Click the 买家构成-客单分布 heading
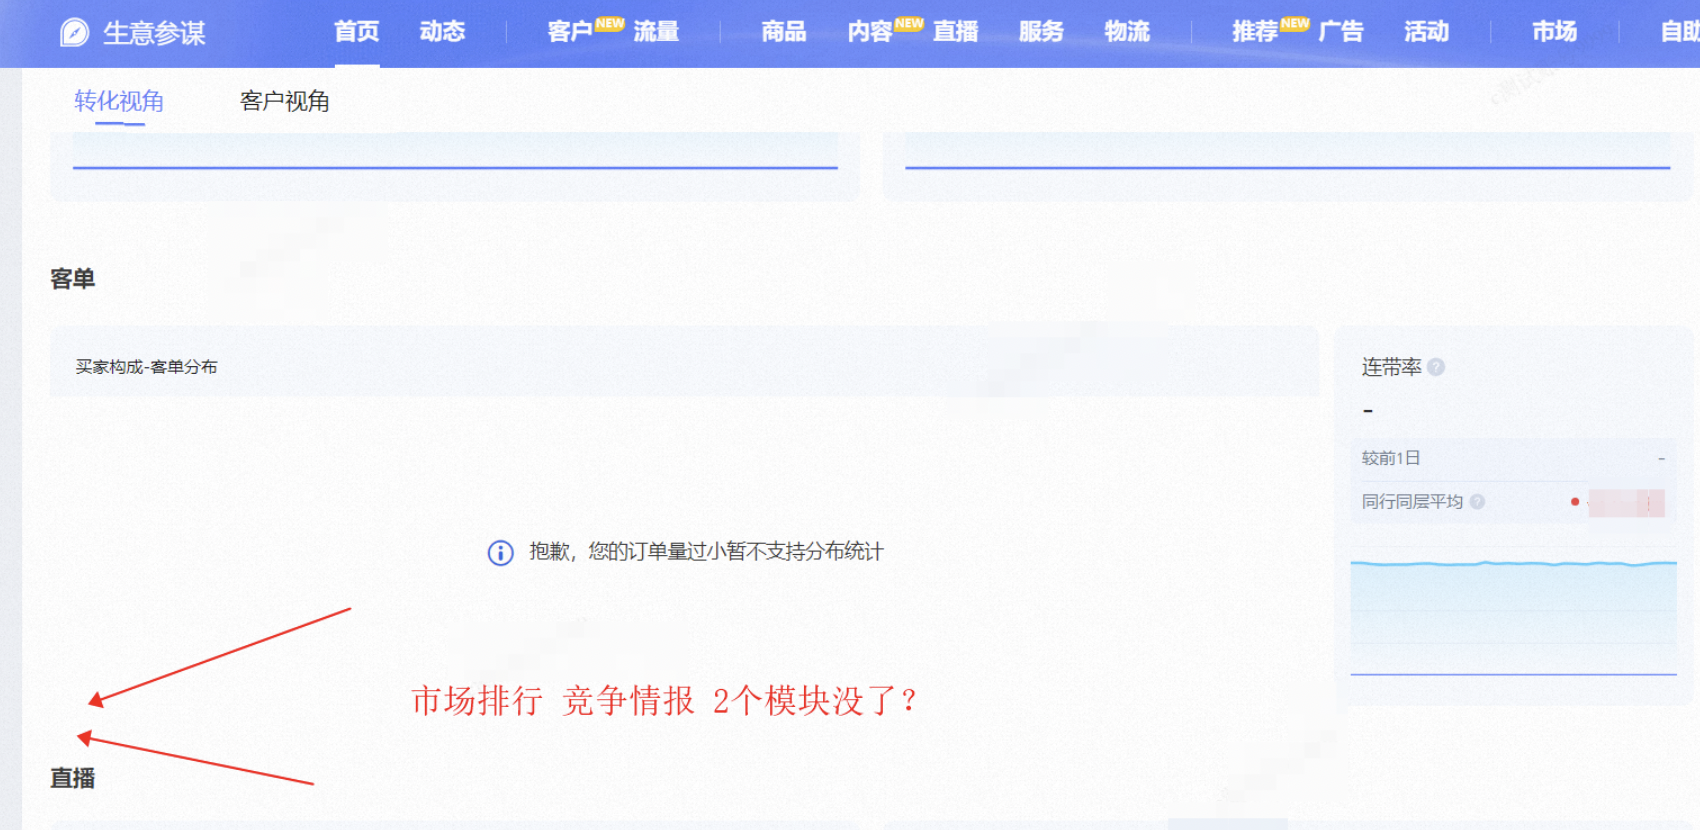1700x830 pixels. coord(146,367)
